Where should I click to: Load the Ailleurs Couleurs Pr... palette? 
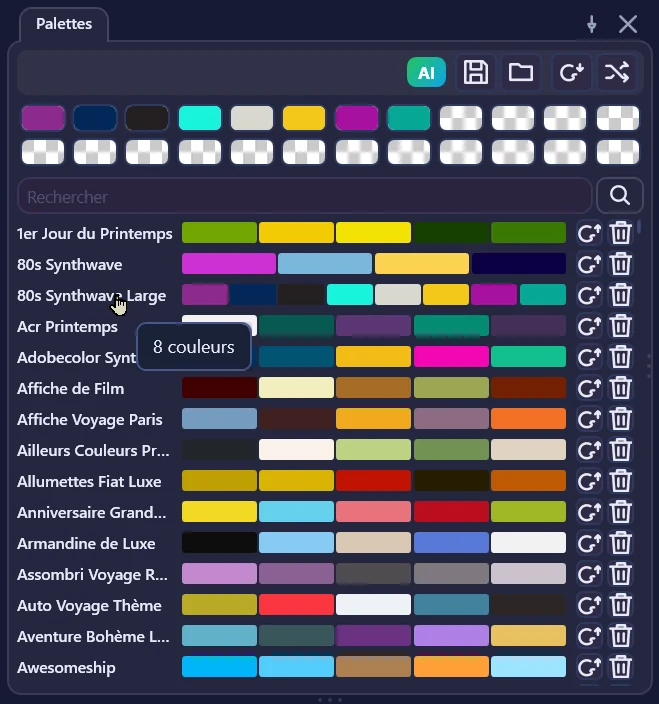coord(589,450)
